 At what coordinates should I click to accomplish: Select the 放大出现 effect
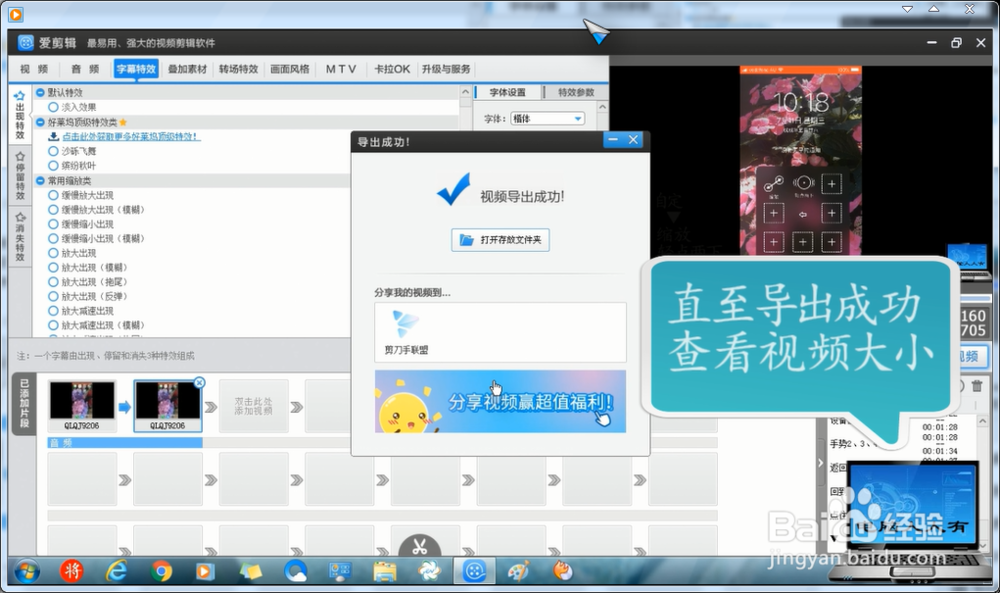coord(54,253)
